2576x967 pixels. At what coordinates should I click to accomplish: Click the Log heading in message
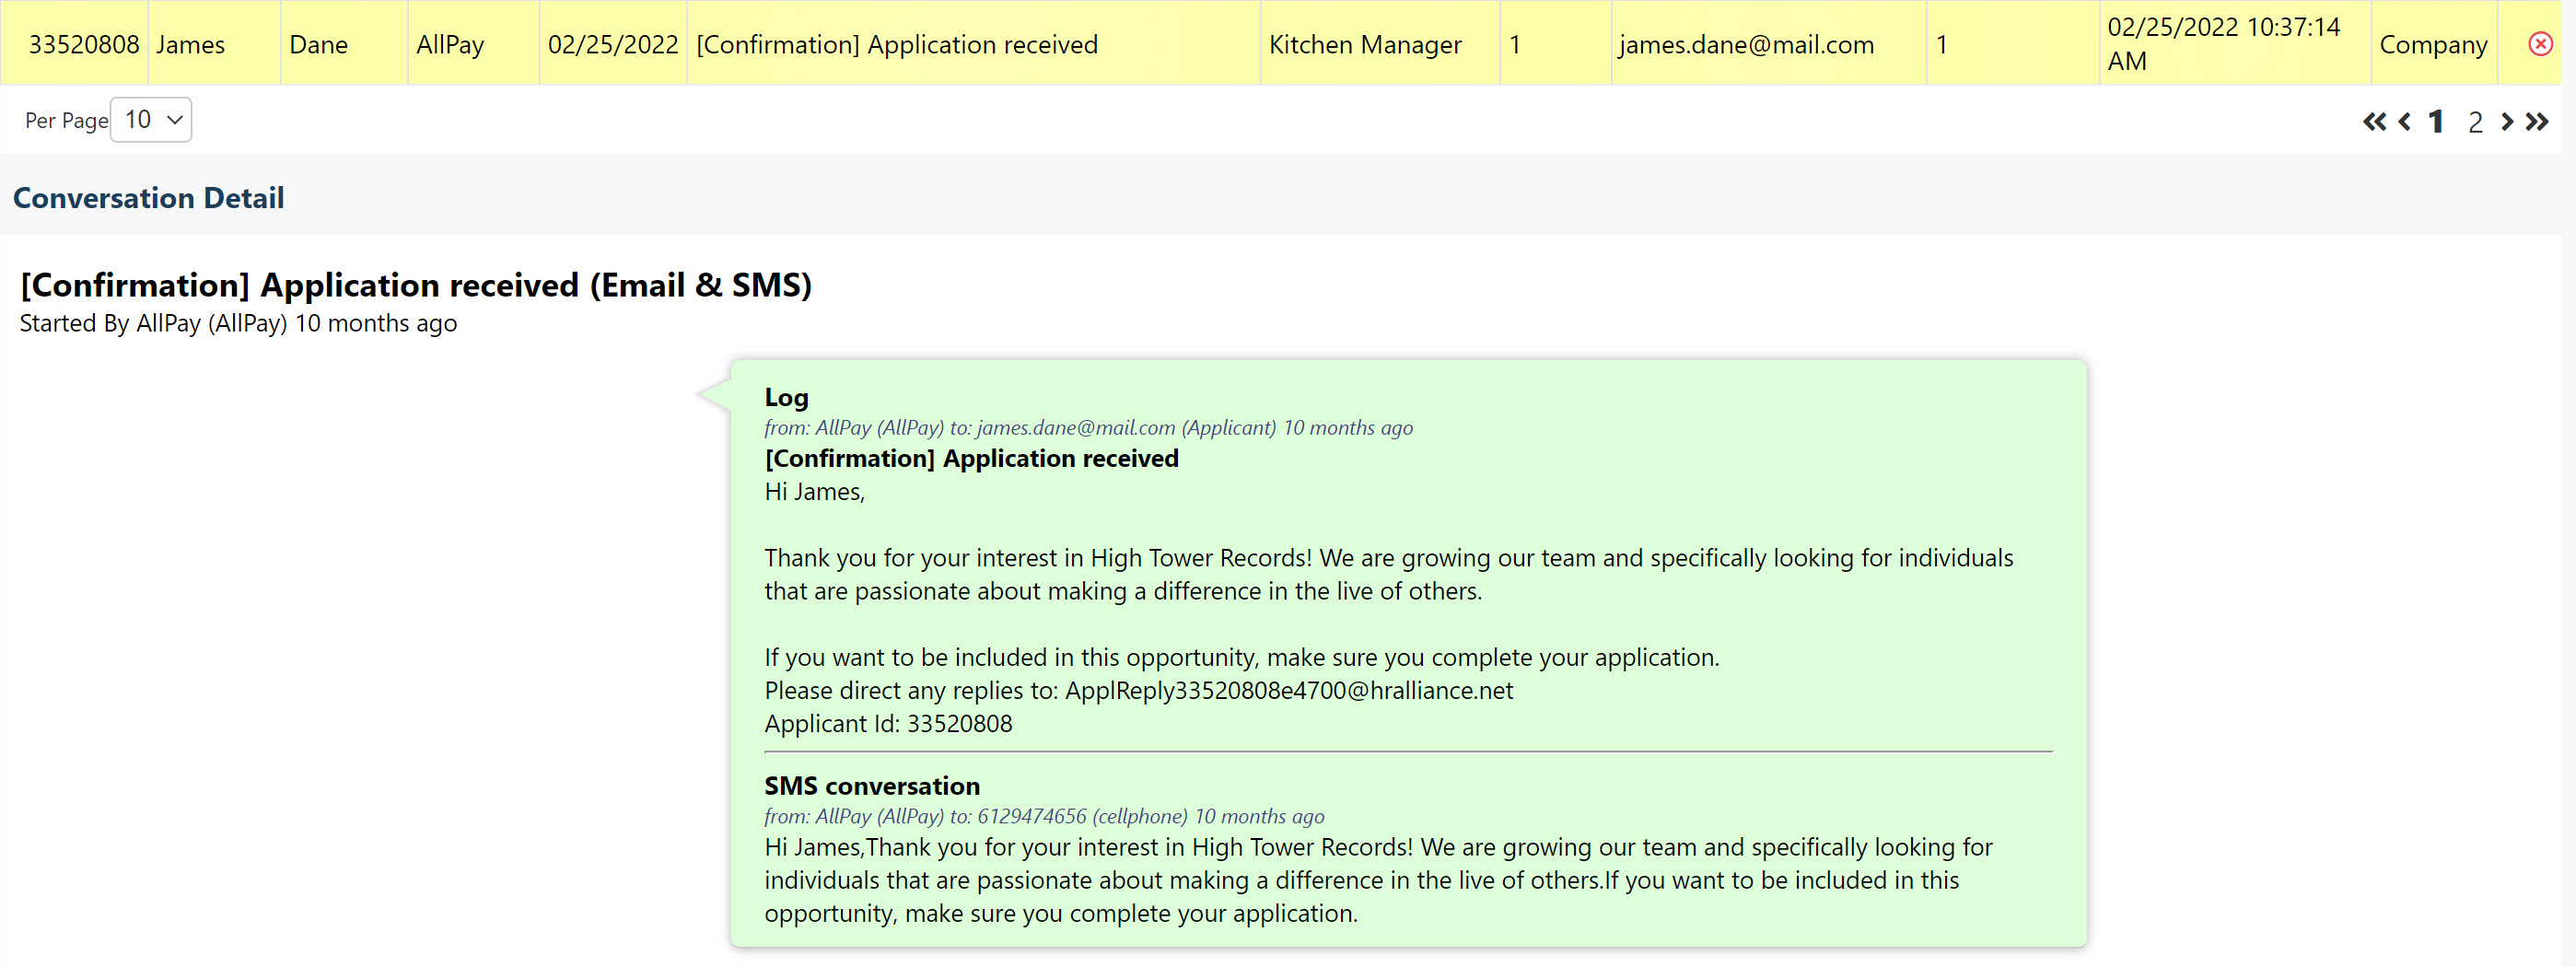pos(786,397)
